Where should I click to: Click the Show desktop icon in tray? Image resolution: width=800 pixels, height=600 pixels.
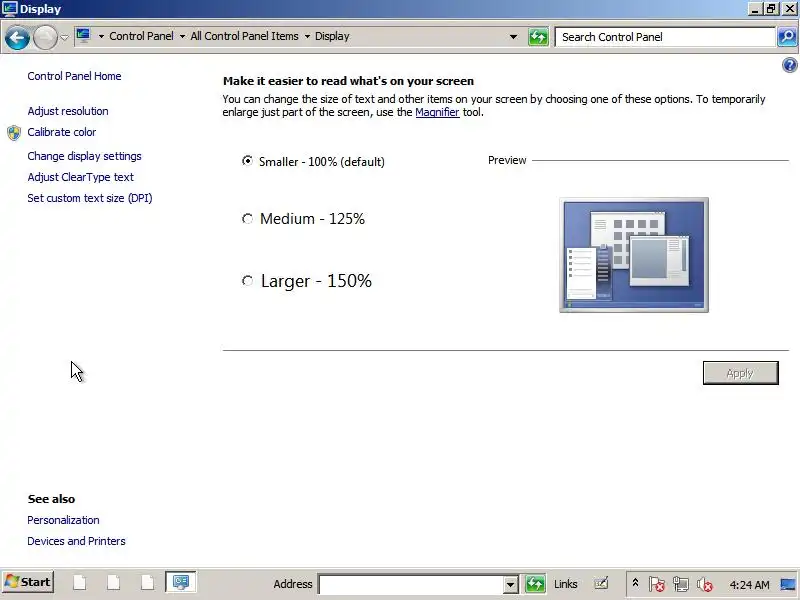click(788, 584)
